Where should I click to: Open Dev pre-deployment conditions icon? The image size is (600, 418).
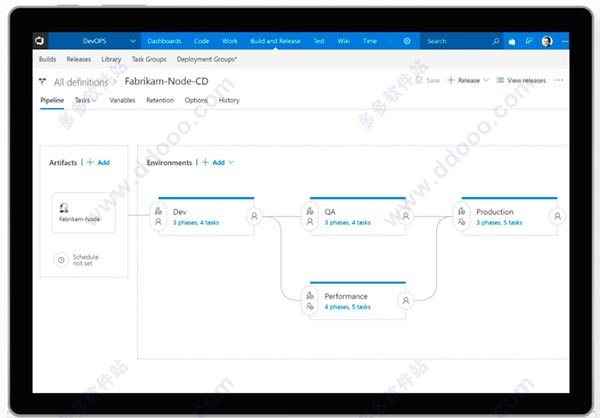(158, 217)
